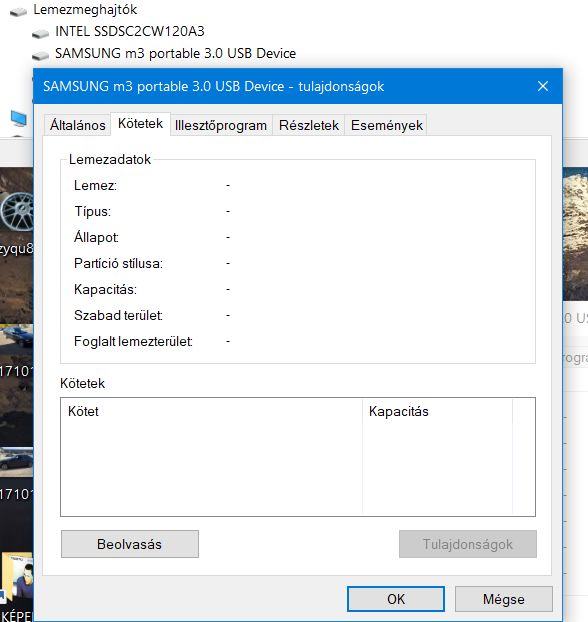Close the SAMSUNG properties dialog

(x=543, y=86)
